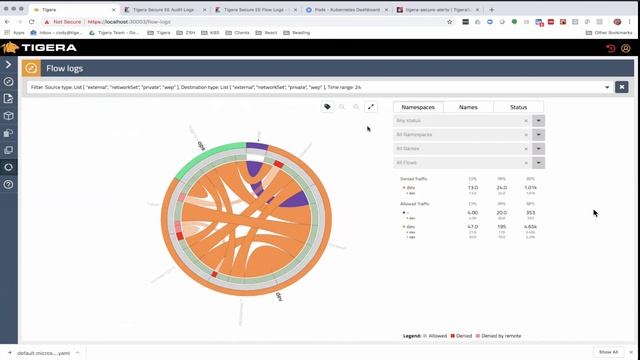Open the stacked cards icon in the sidebar

pyautogui.click(x=8, y=133)
